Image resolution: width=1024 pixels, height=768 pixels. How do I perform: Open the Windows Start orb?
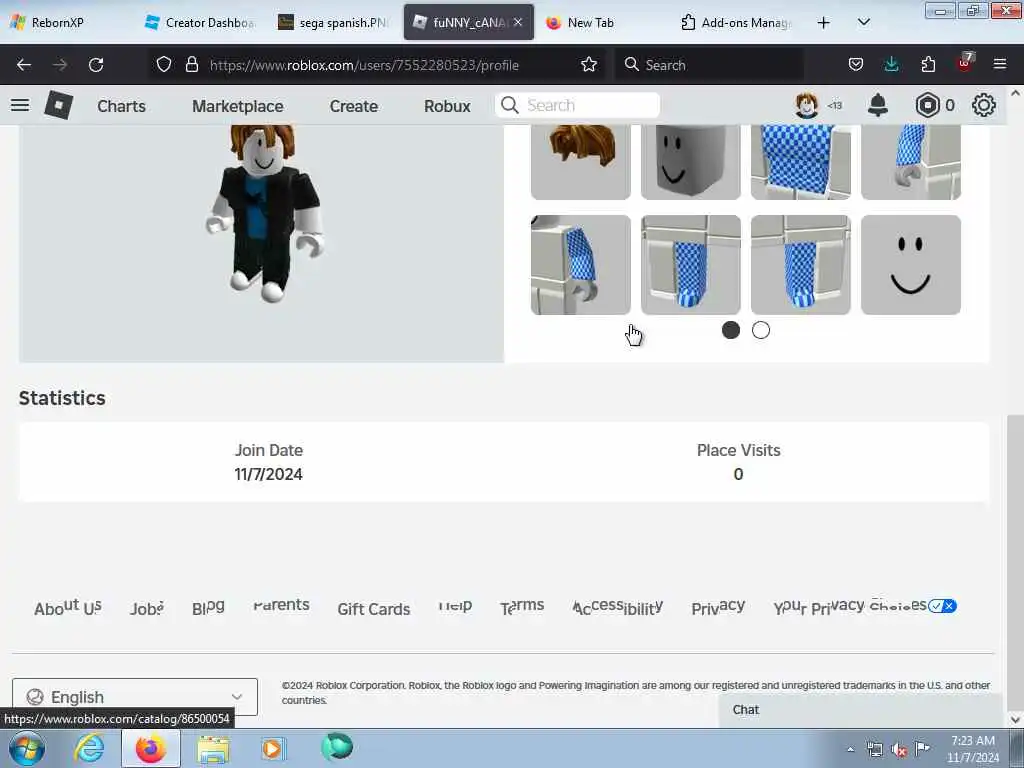[x=27, y=748]
